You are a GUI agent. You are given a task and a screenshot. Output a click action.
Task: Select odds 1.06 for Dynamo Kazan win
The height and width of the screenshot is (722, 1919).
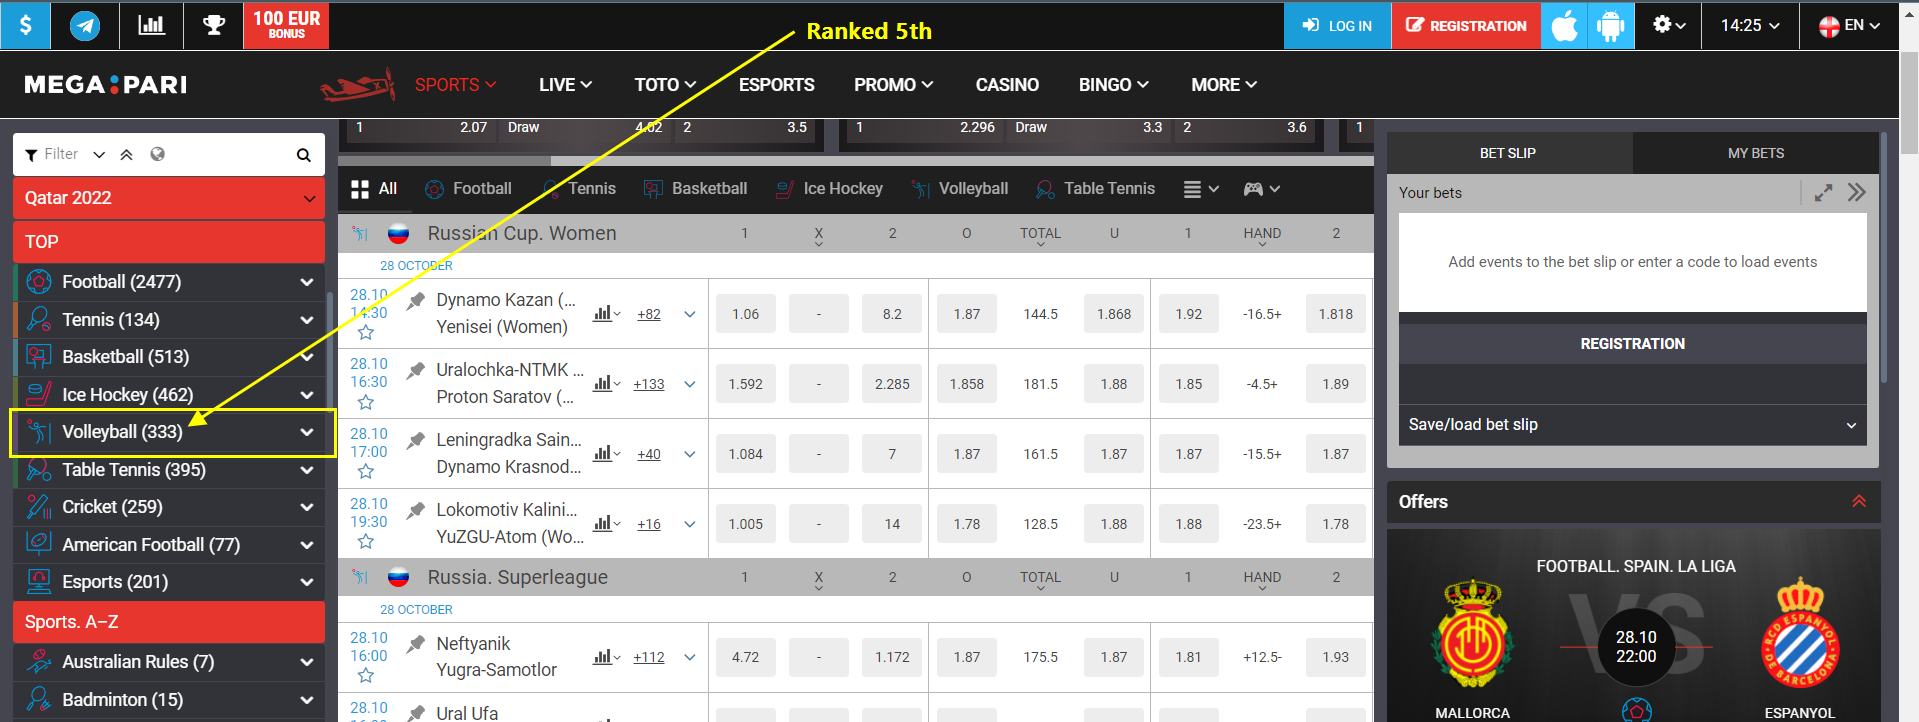pos(745,314)
